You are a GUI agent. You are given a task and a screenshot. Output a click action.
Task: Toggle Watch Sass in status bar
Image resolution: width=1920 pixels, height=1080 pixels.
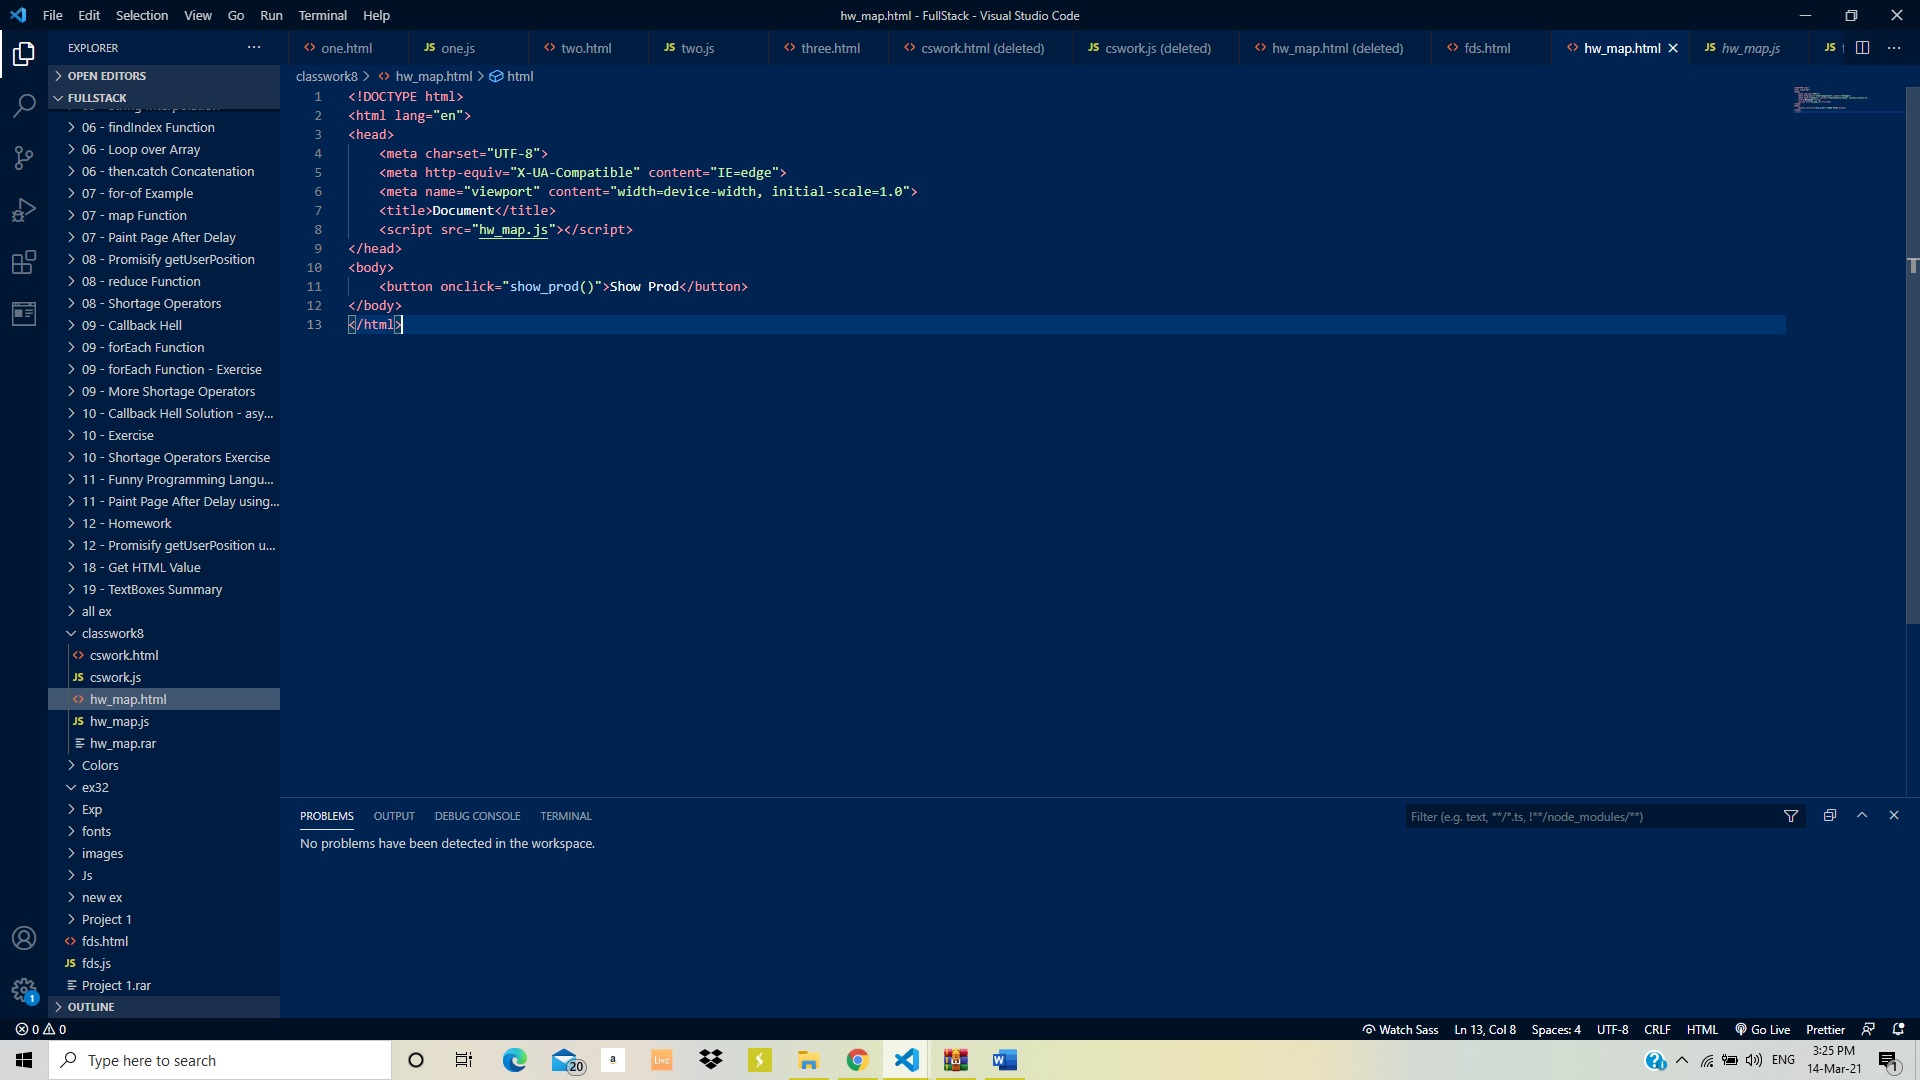[1400, 1029]
